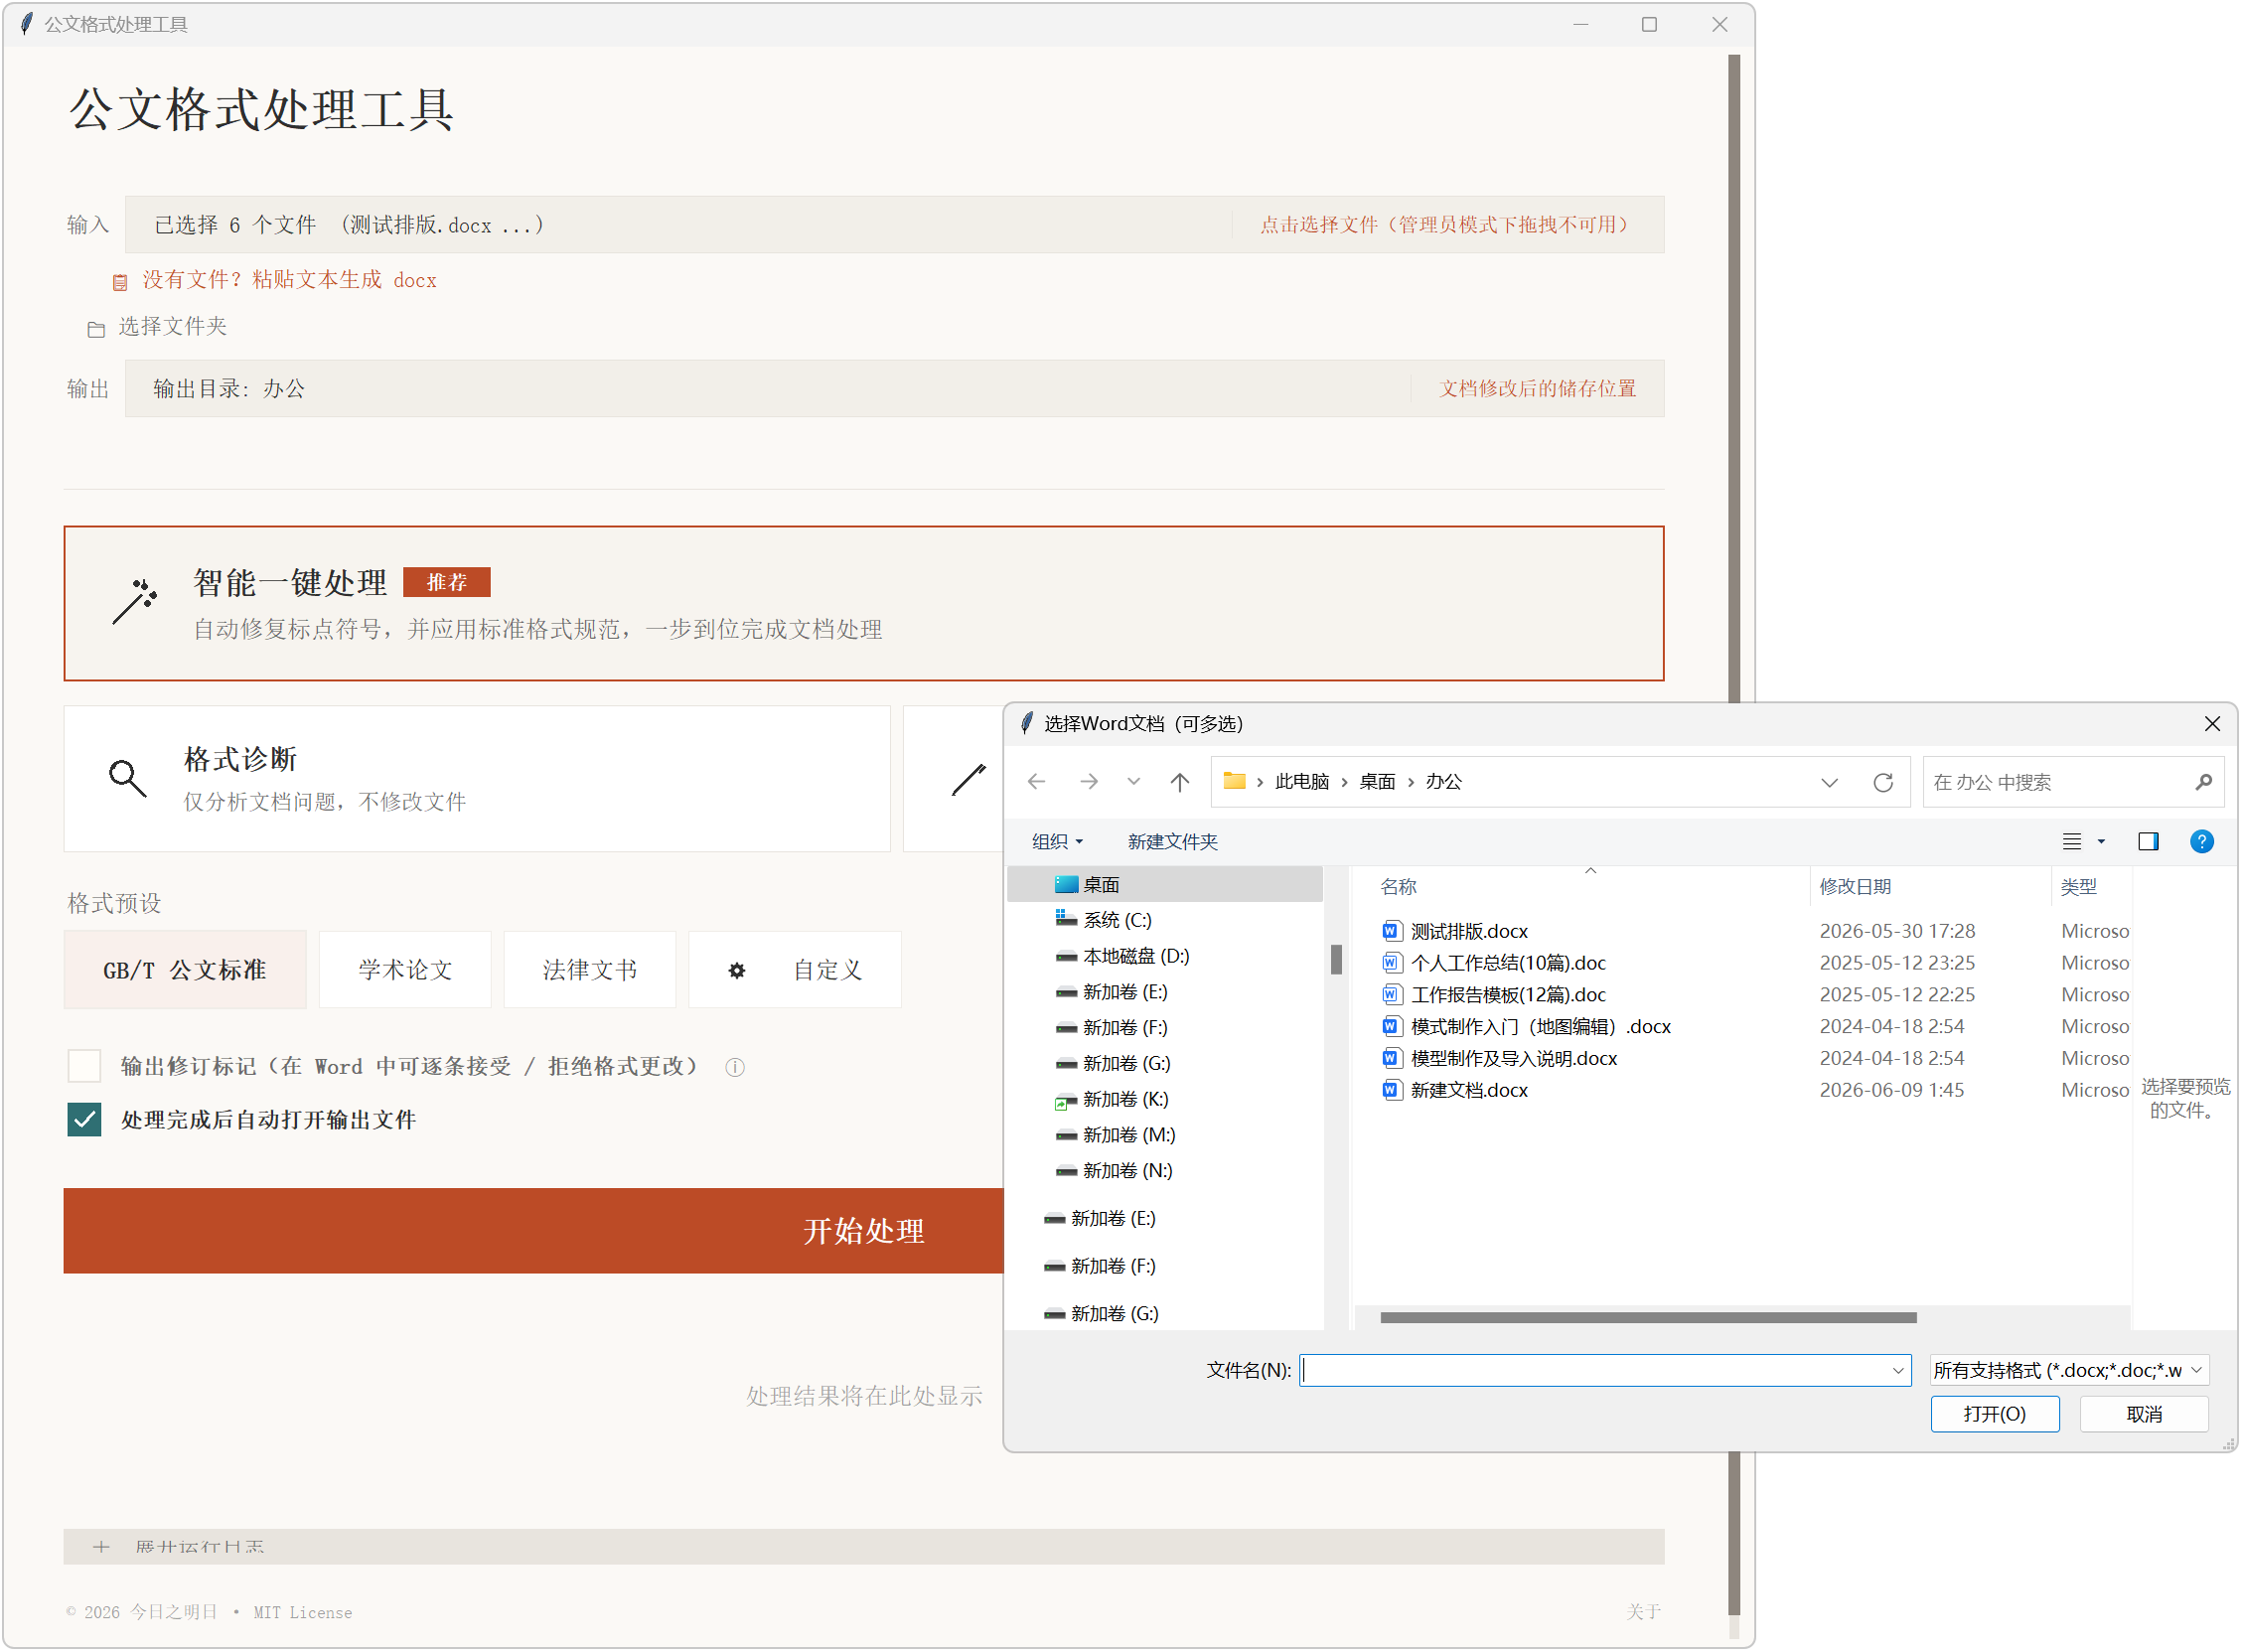Viewport: 2241px width, 1652px height.
Task: Click the view layout icon in dialog
Action: point(2072,842)
